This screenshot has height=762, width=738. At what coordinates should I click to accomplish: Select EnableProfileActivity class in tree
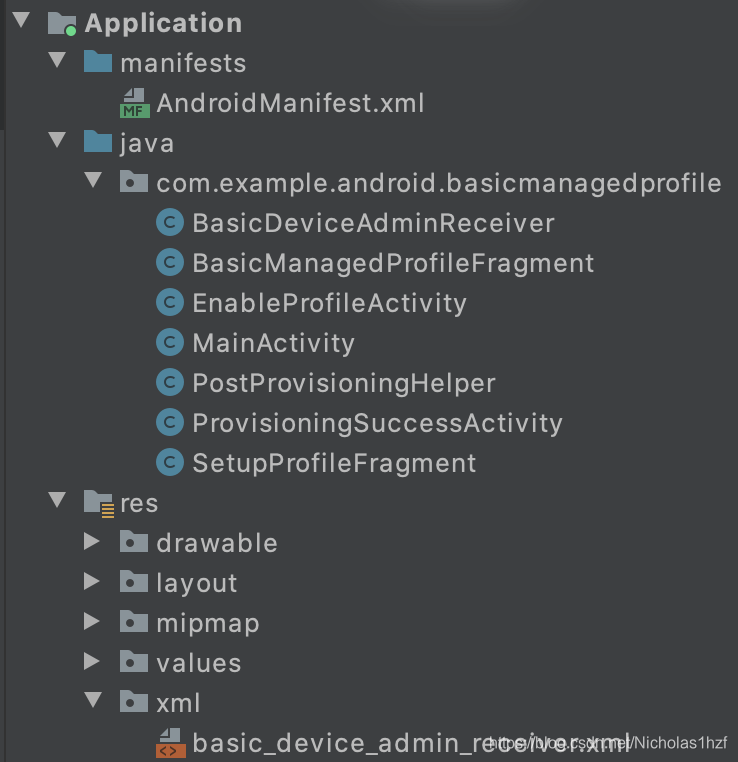[329, 303]
